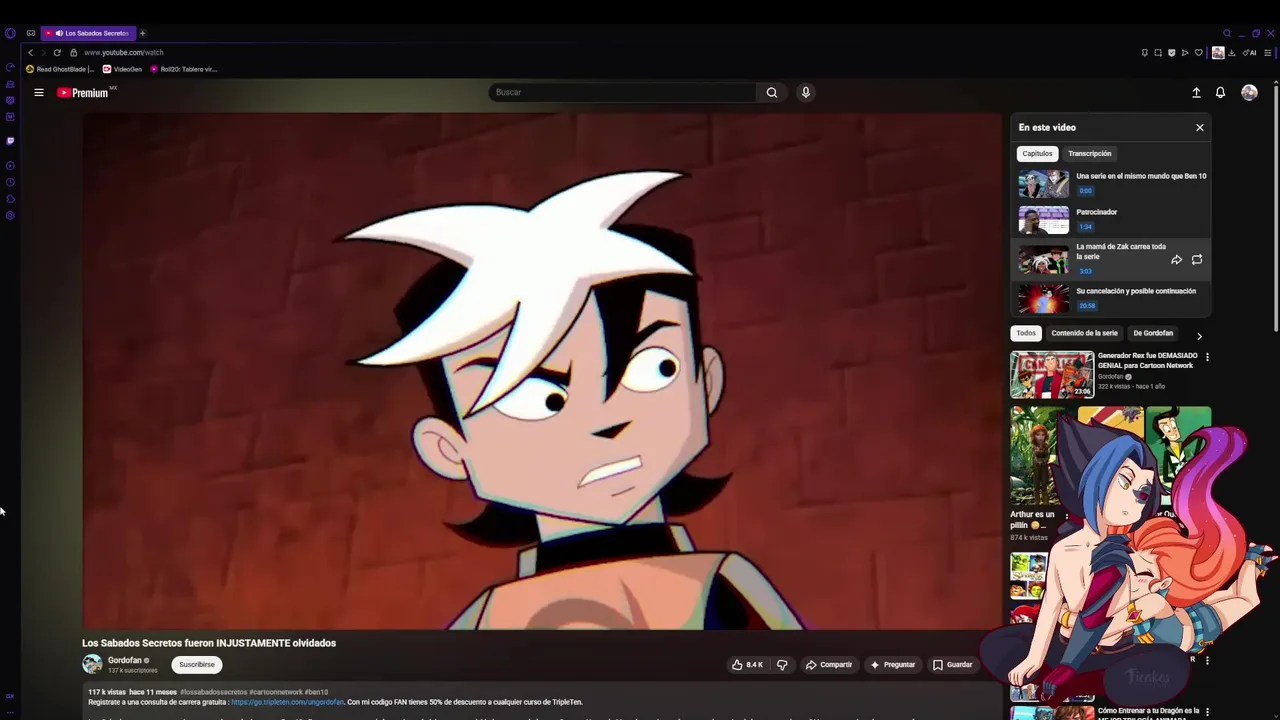
Task: Click the video player area
Action: [542, 371]
